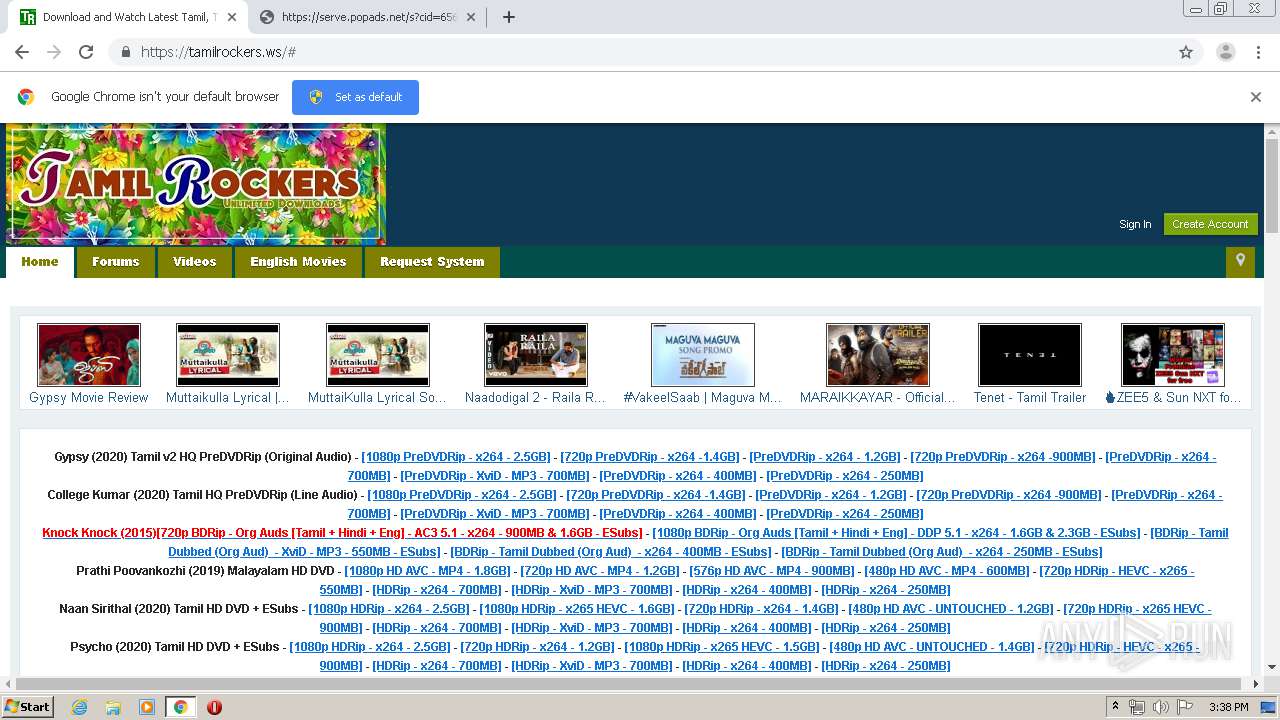Click the horizontal scrollbar right arrow

tap(1257, 684)
